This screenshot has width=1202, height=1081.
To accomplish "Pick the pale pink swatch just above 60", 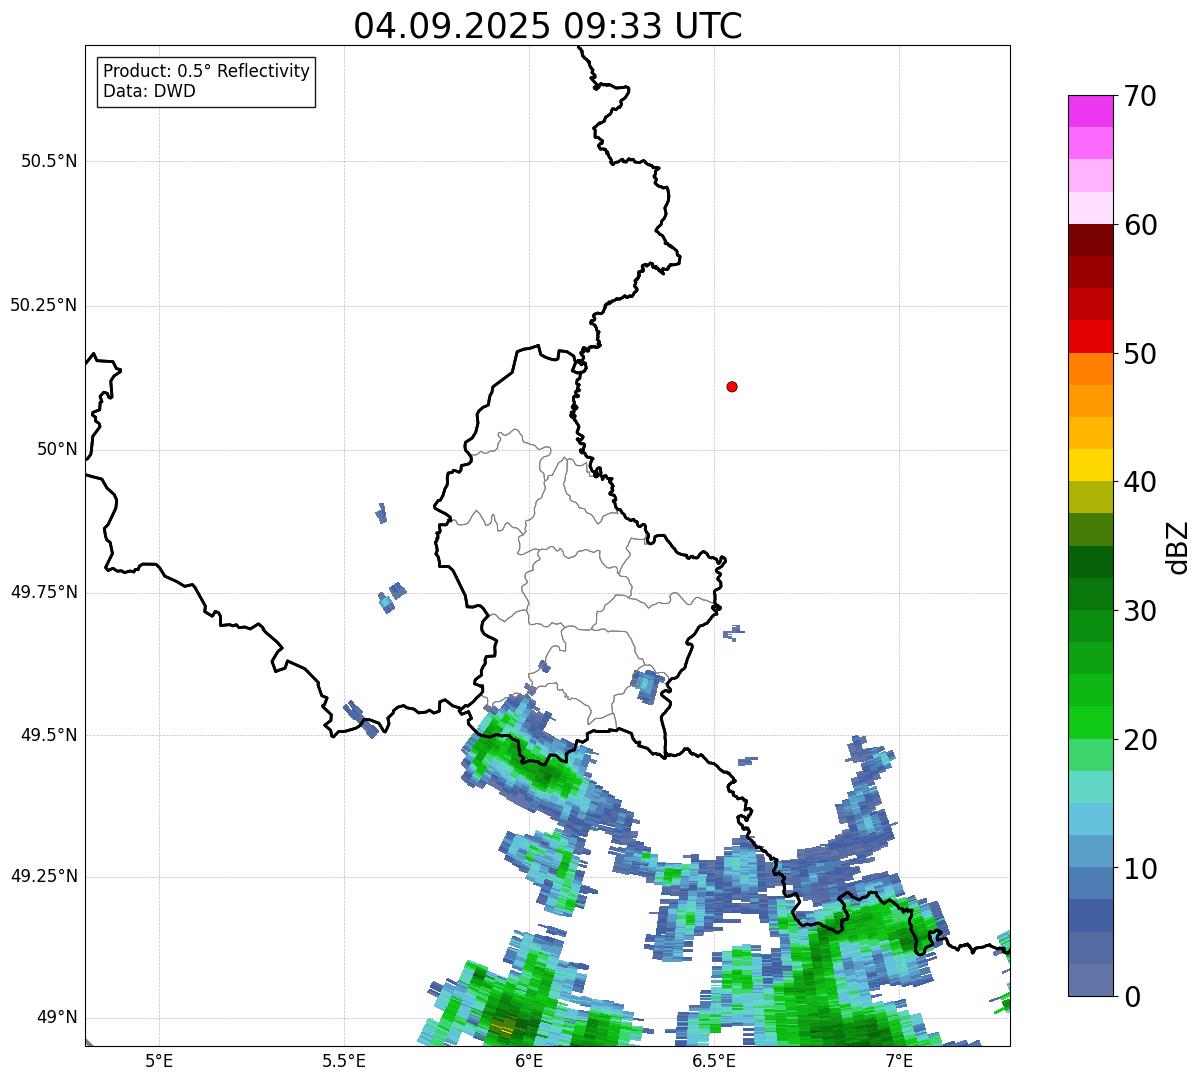I will click(1090, 208).
